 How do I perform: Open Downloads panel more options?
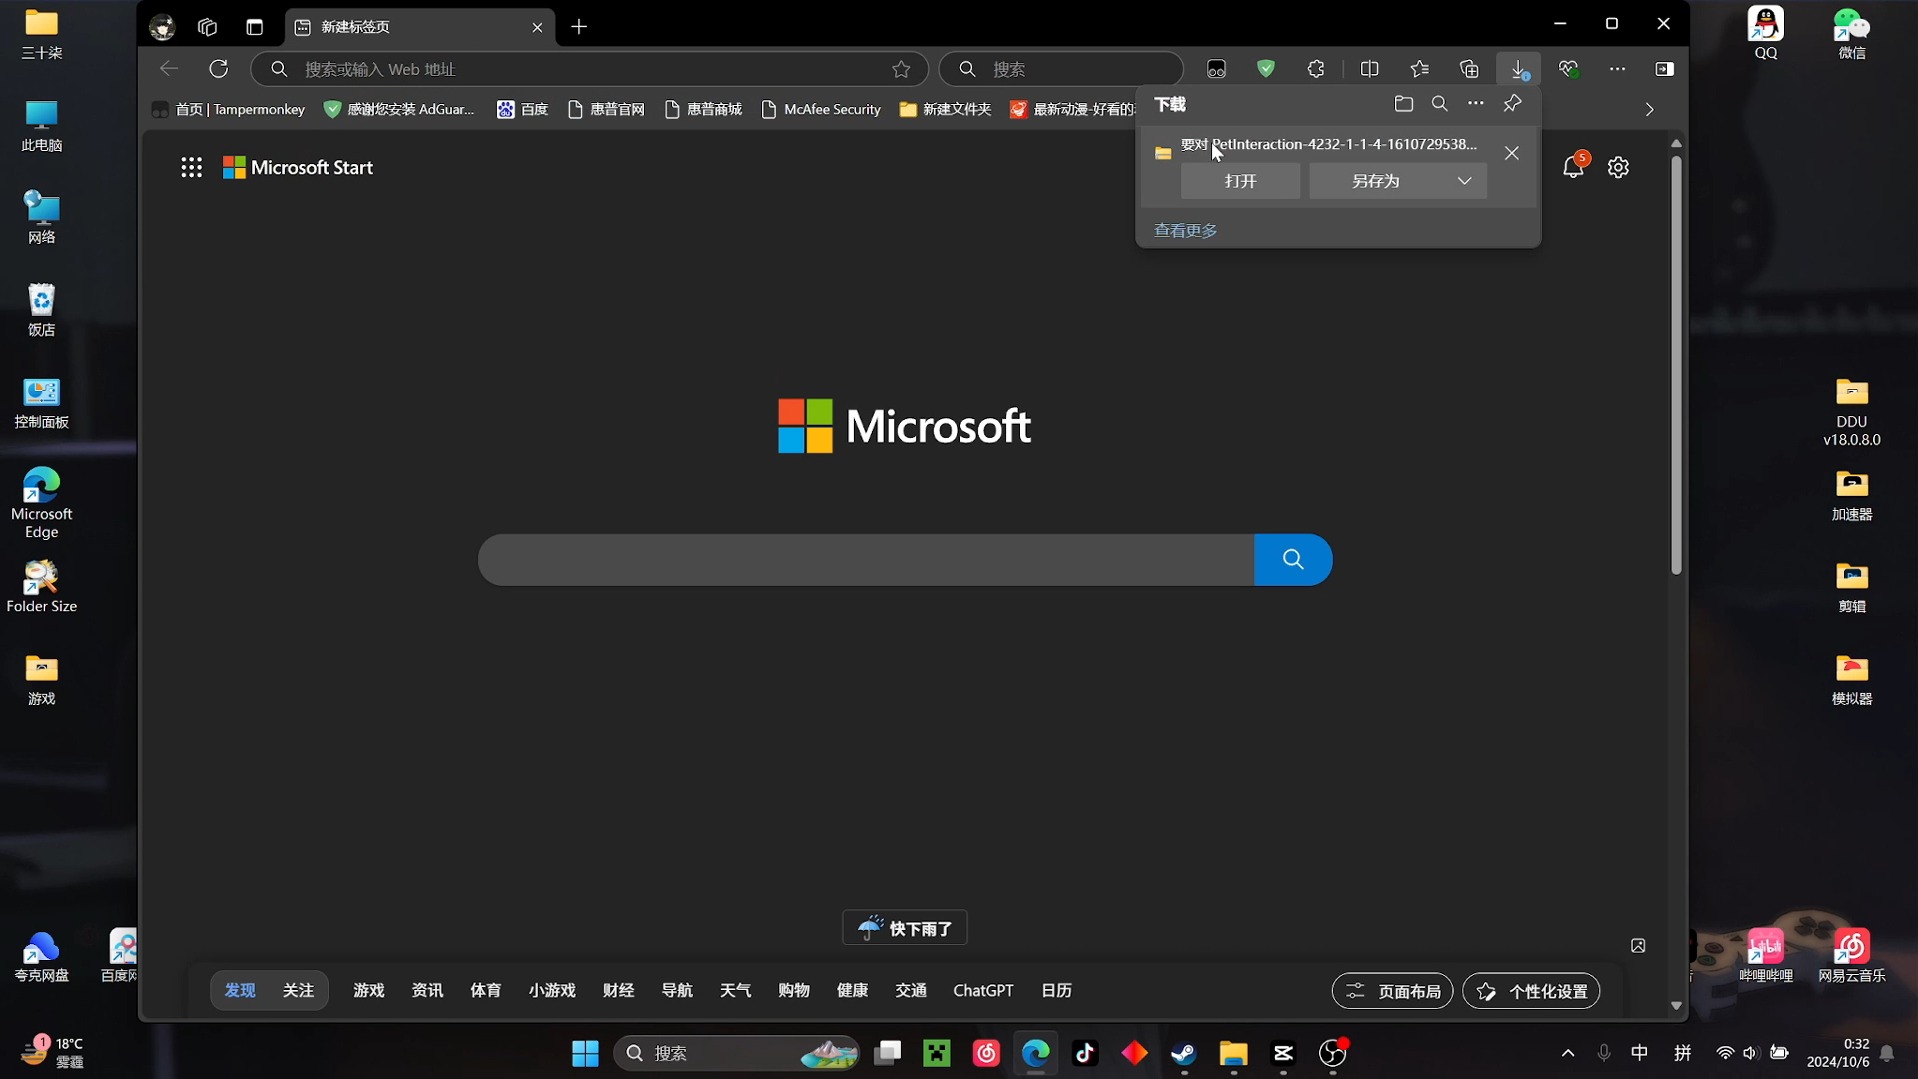1475,103
